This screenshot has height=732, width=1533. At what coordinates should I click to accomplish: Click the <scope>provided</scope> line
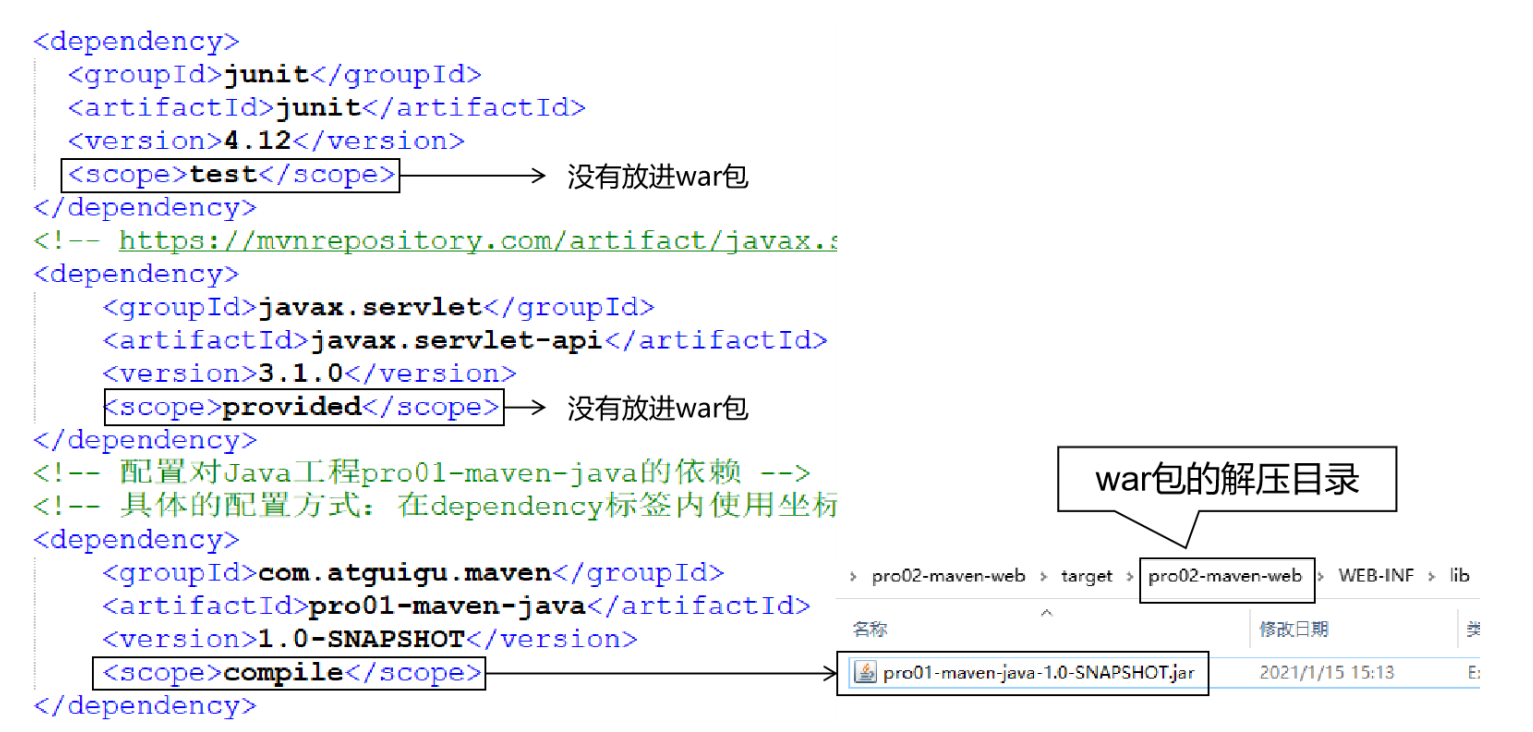point(303,408)
